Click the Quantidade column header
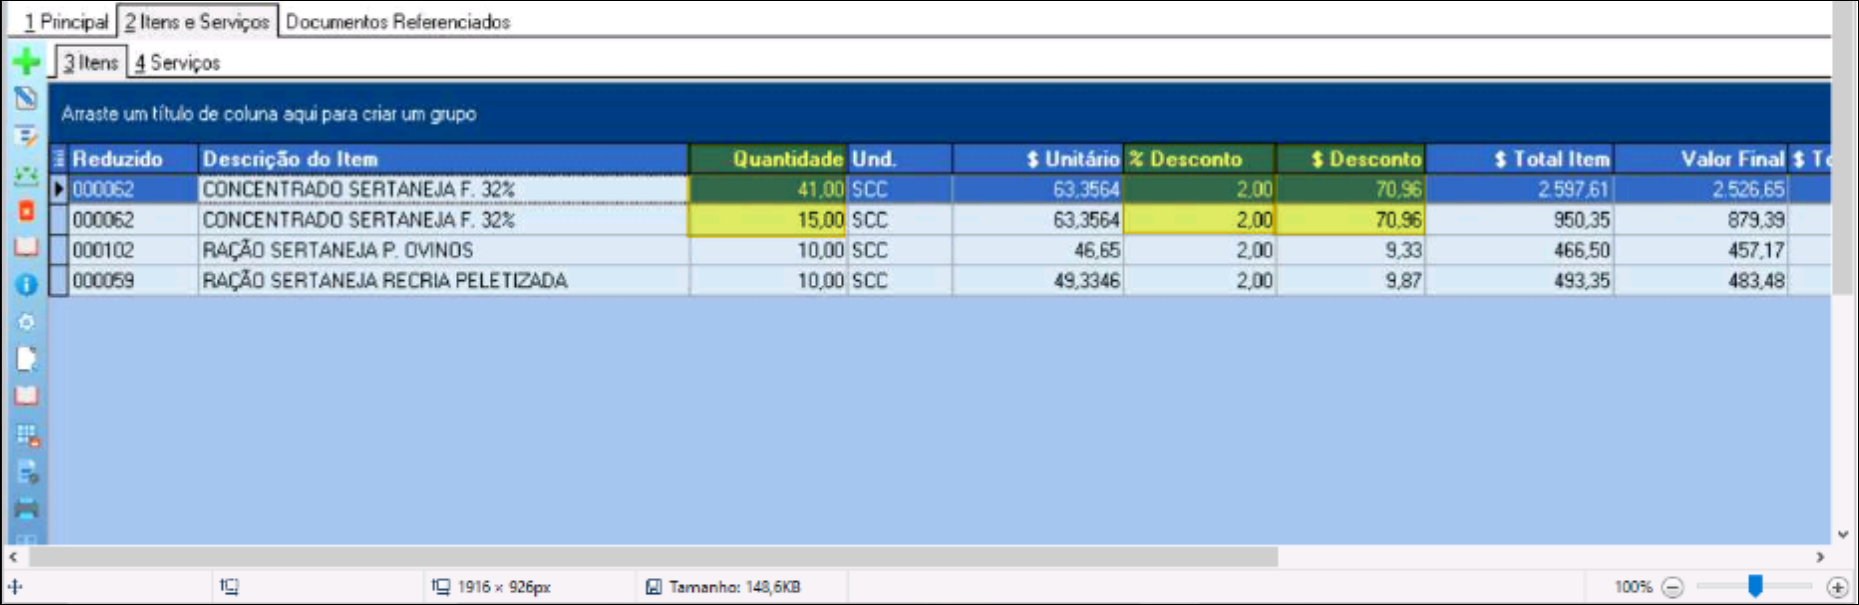The image size is (1859, 605). [x=768, y=159]
